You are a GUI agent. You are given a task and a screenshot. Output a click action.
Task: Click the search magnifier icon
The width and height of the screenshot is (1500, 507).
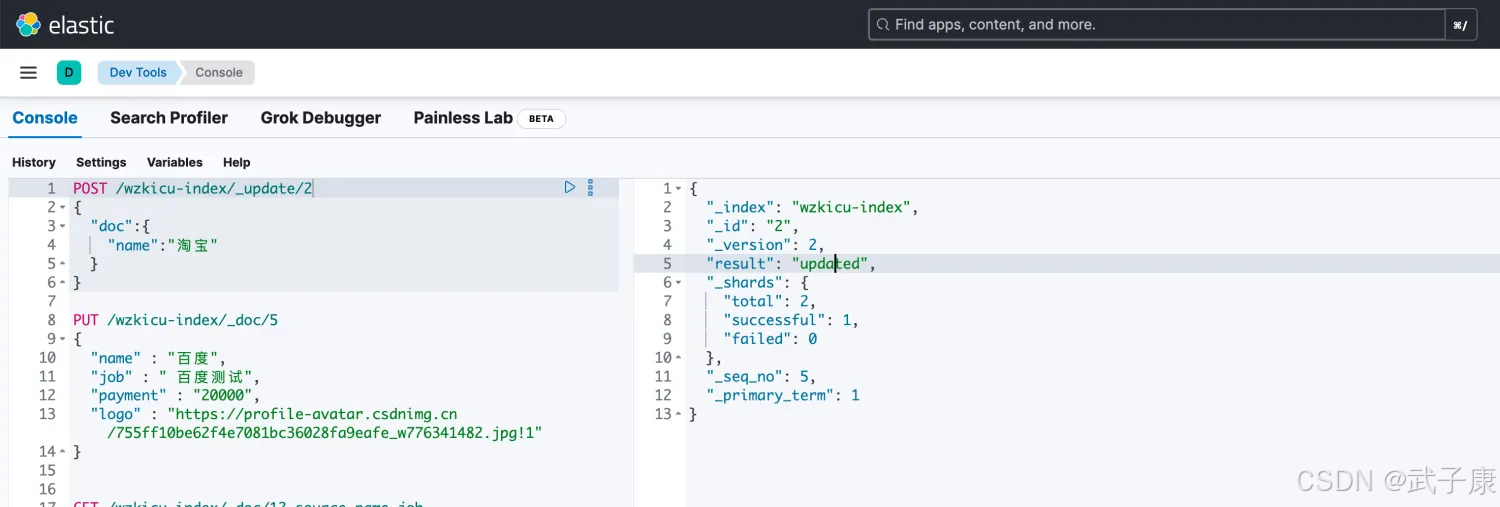tap(882, 24)
